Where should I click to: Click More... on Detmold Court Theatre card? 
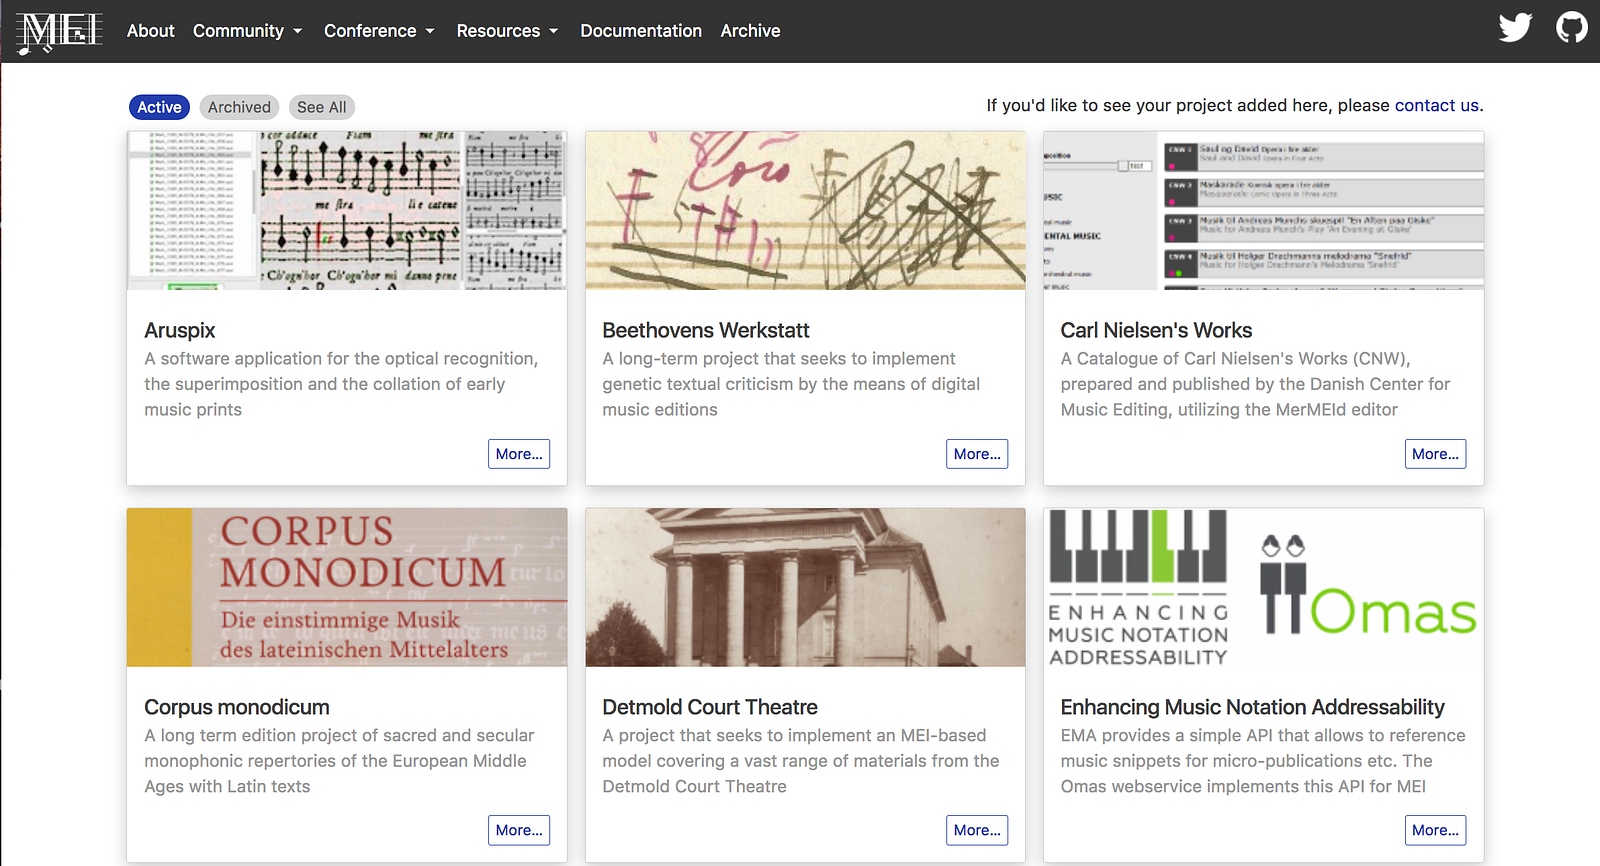(x=977, y=830)
